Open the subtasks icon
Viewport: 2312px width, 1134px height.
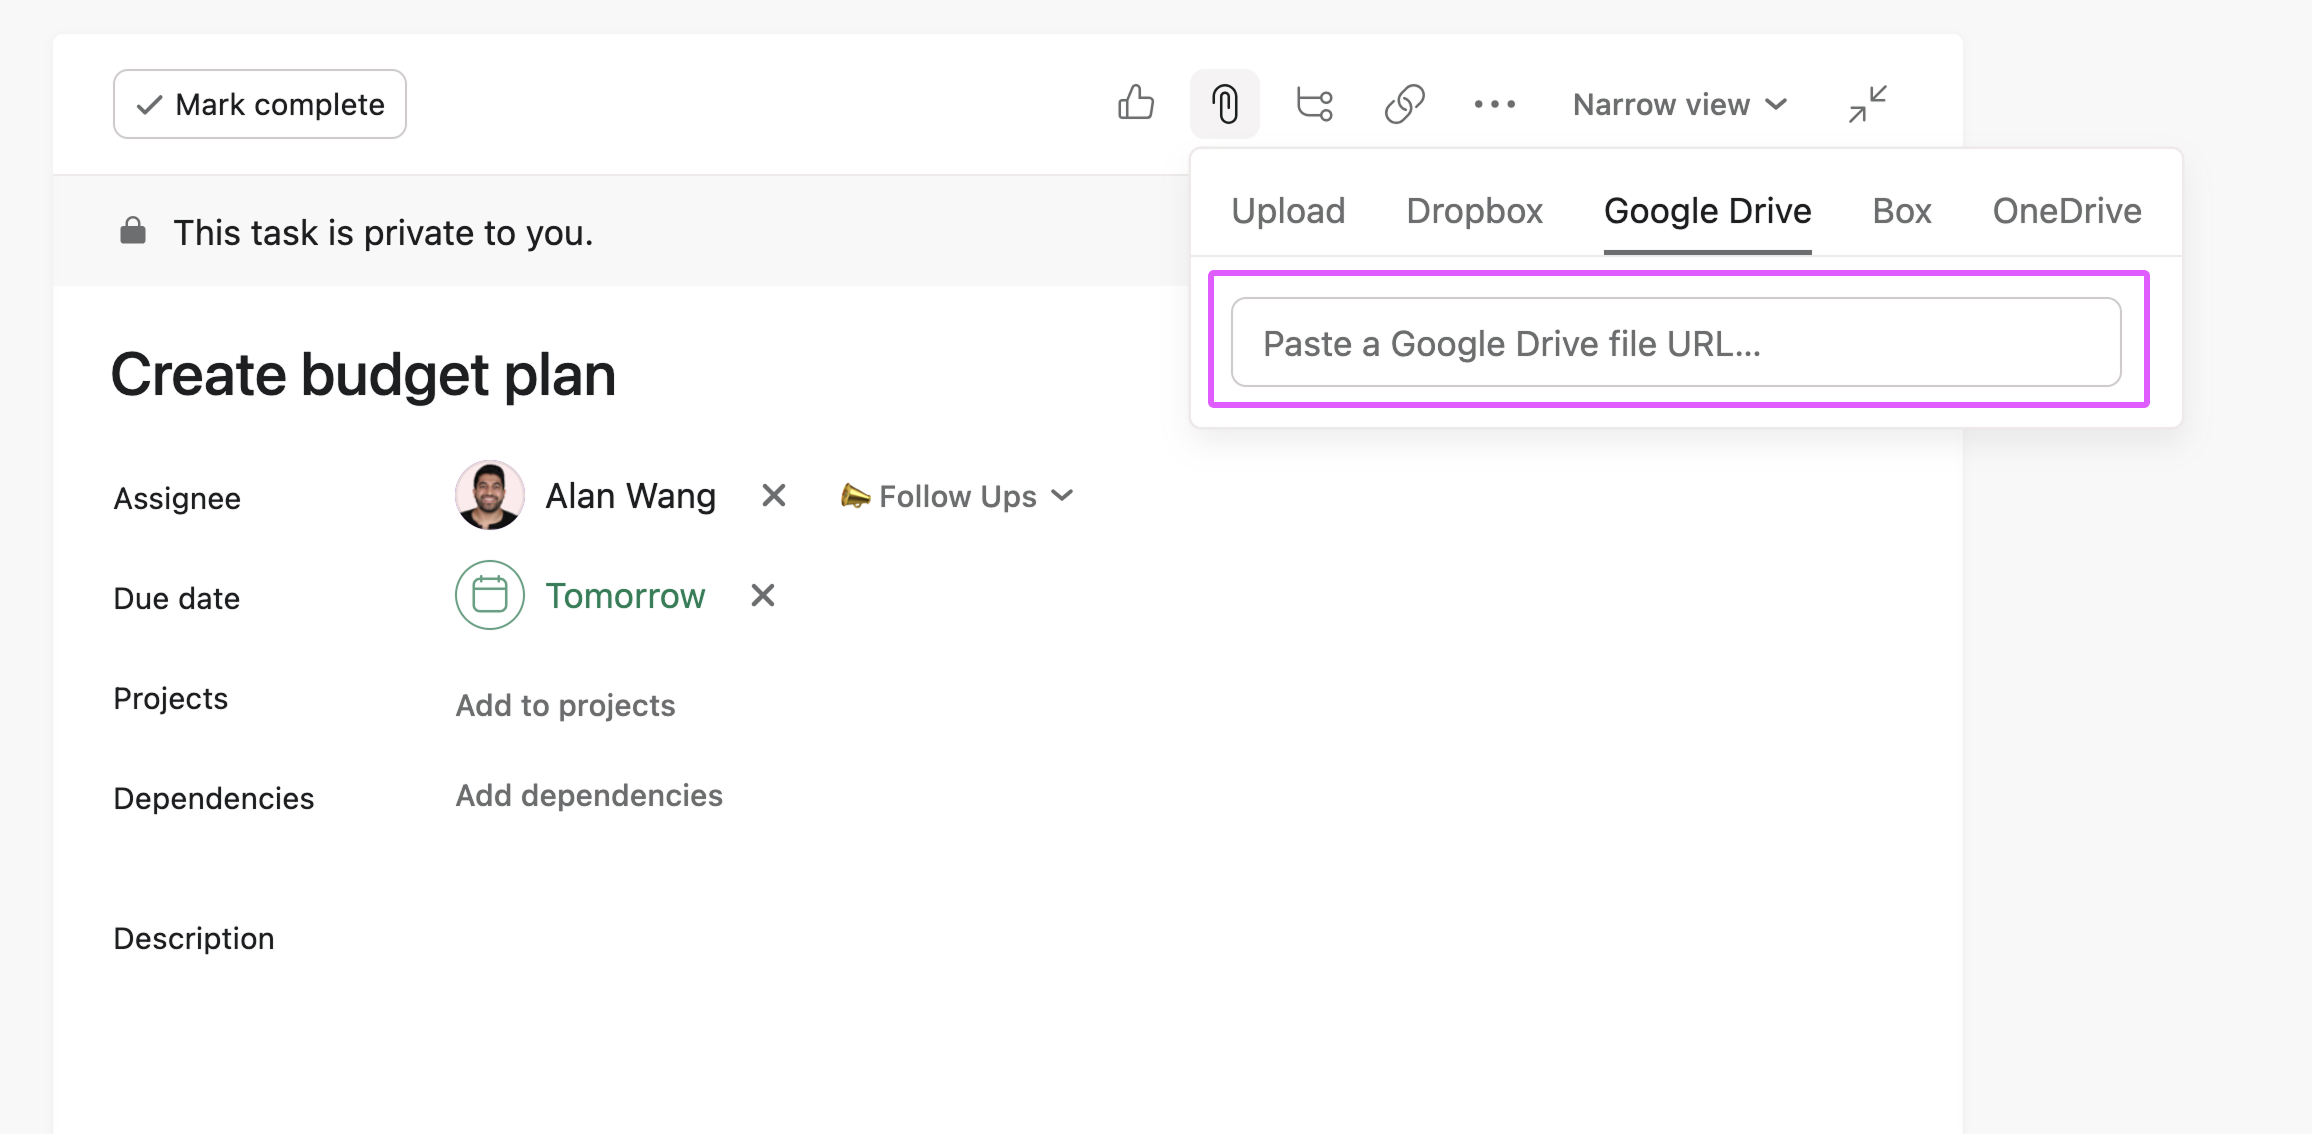click(x=1313, y=103)
